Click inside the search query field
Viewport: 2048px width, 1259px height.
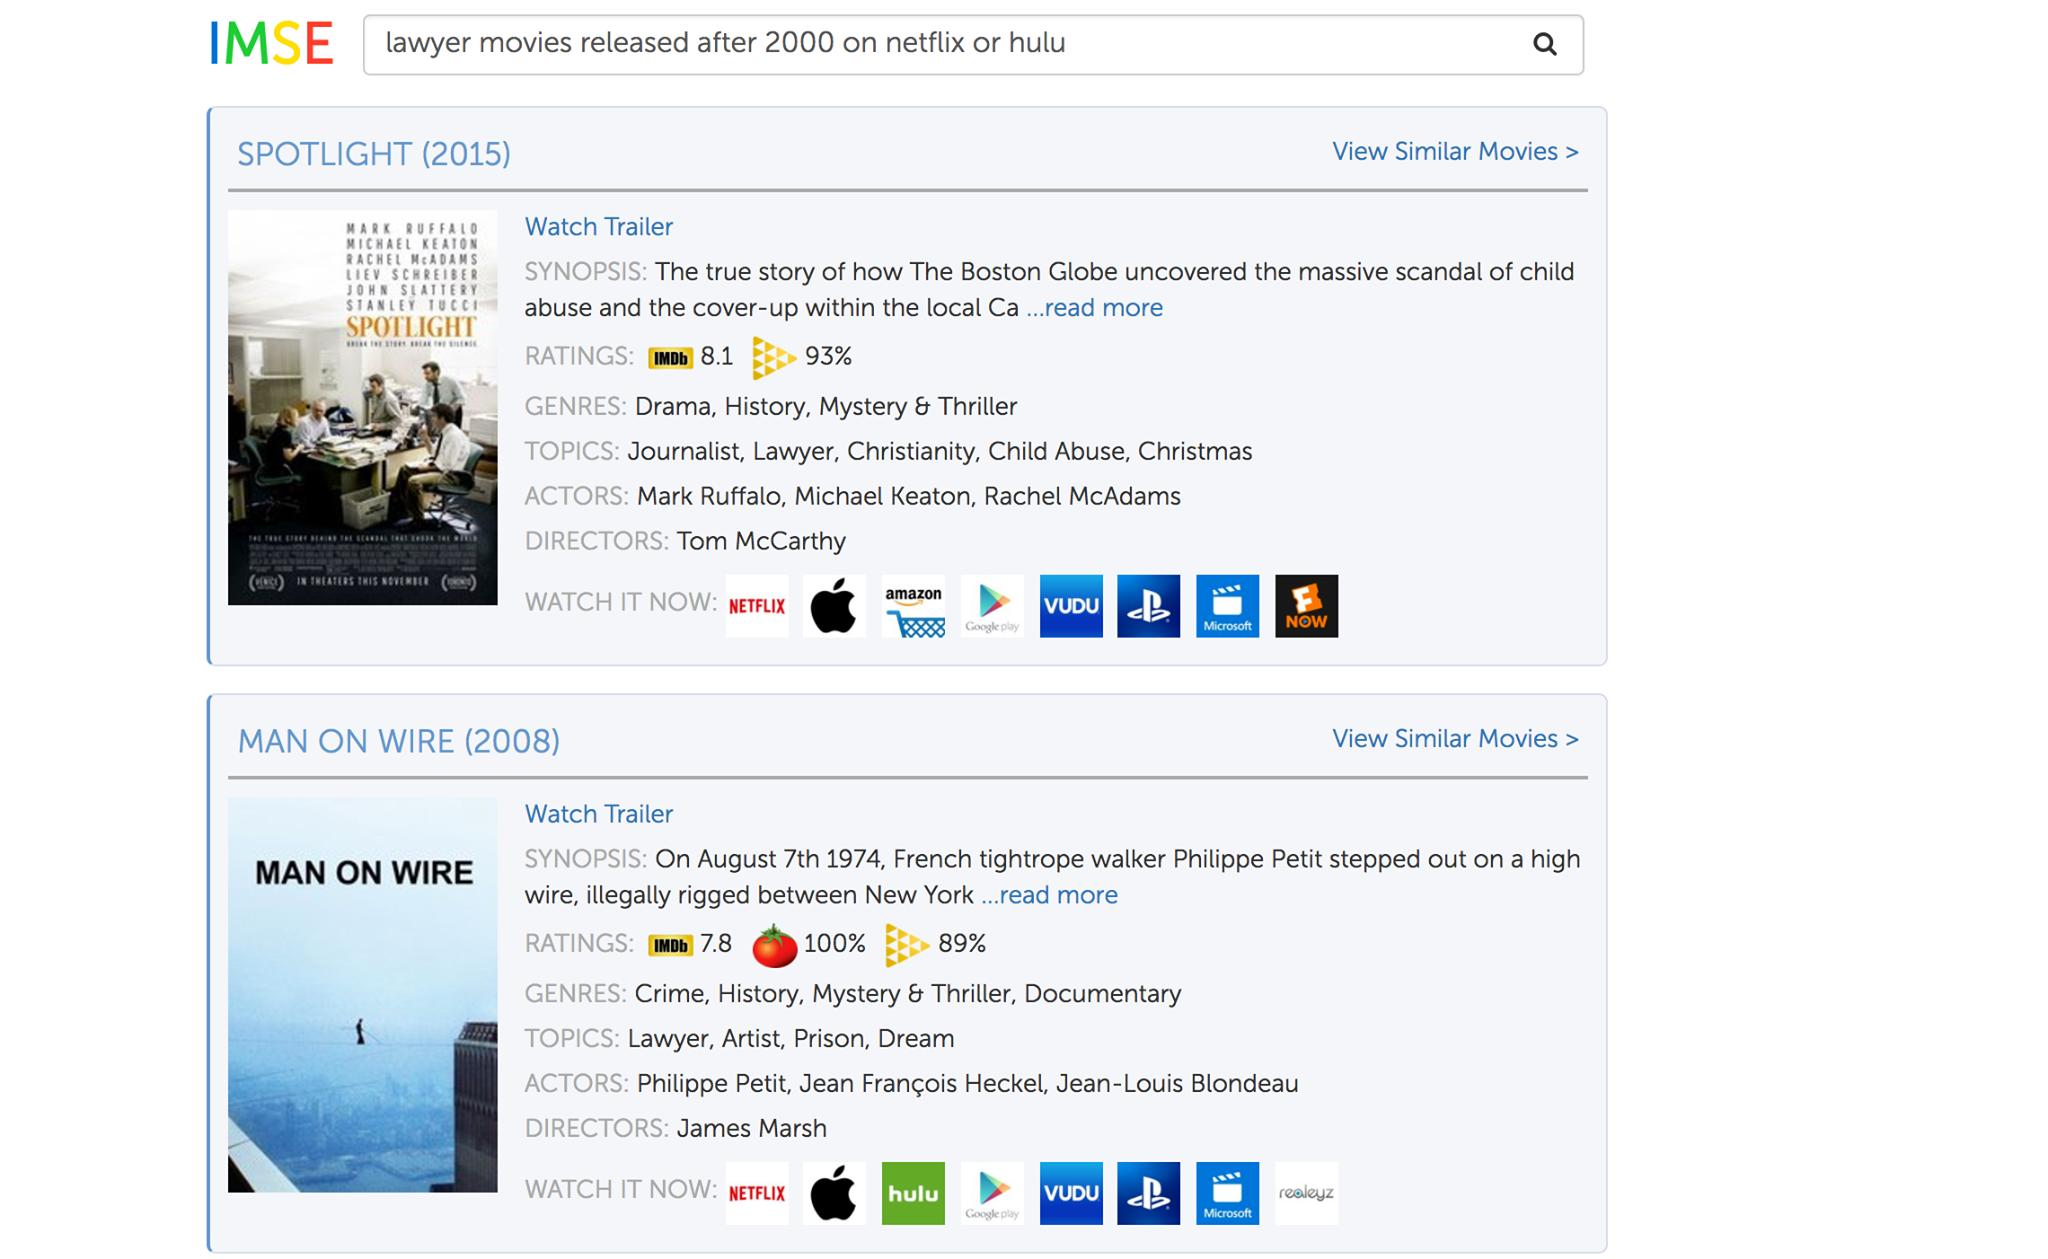tap(900, 43)
